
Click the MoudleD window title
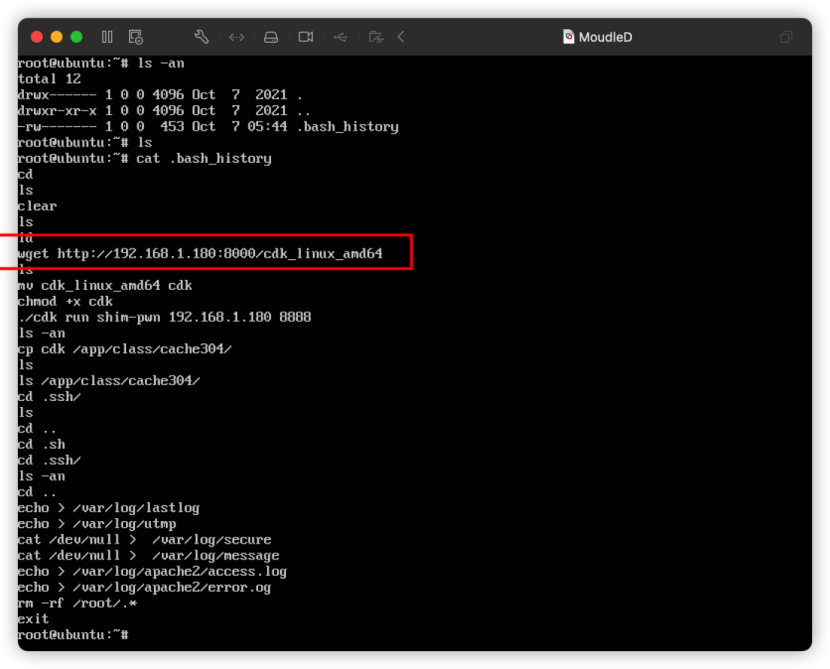click(x=606, y=37)
